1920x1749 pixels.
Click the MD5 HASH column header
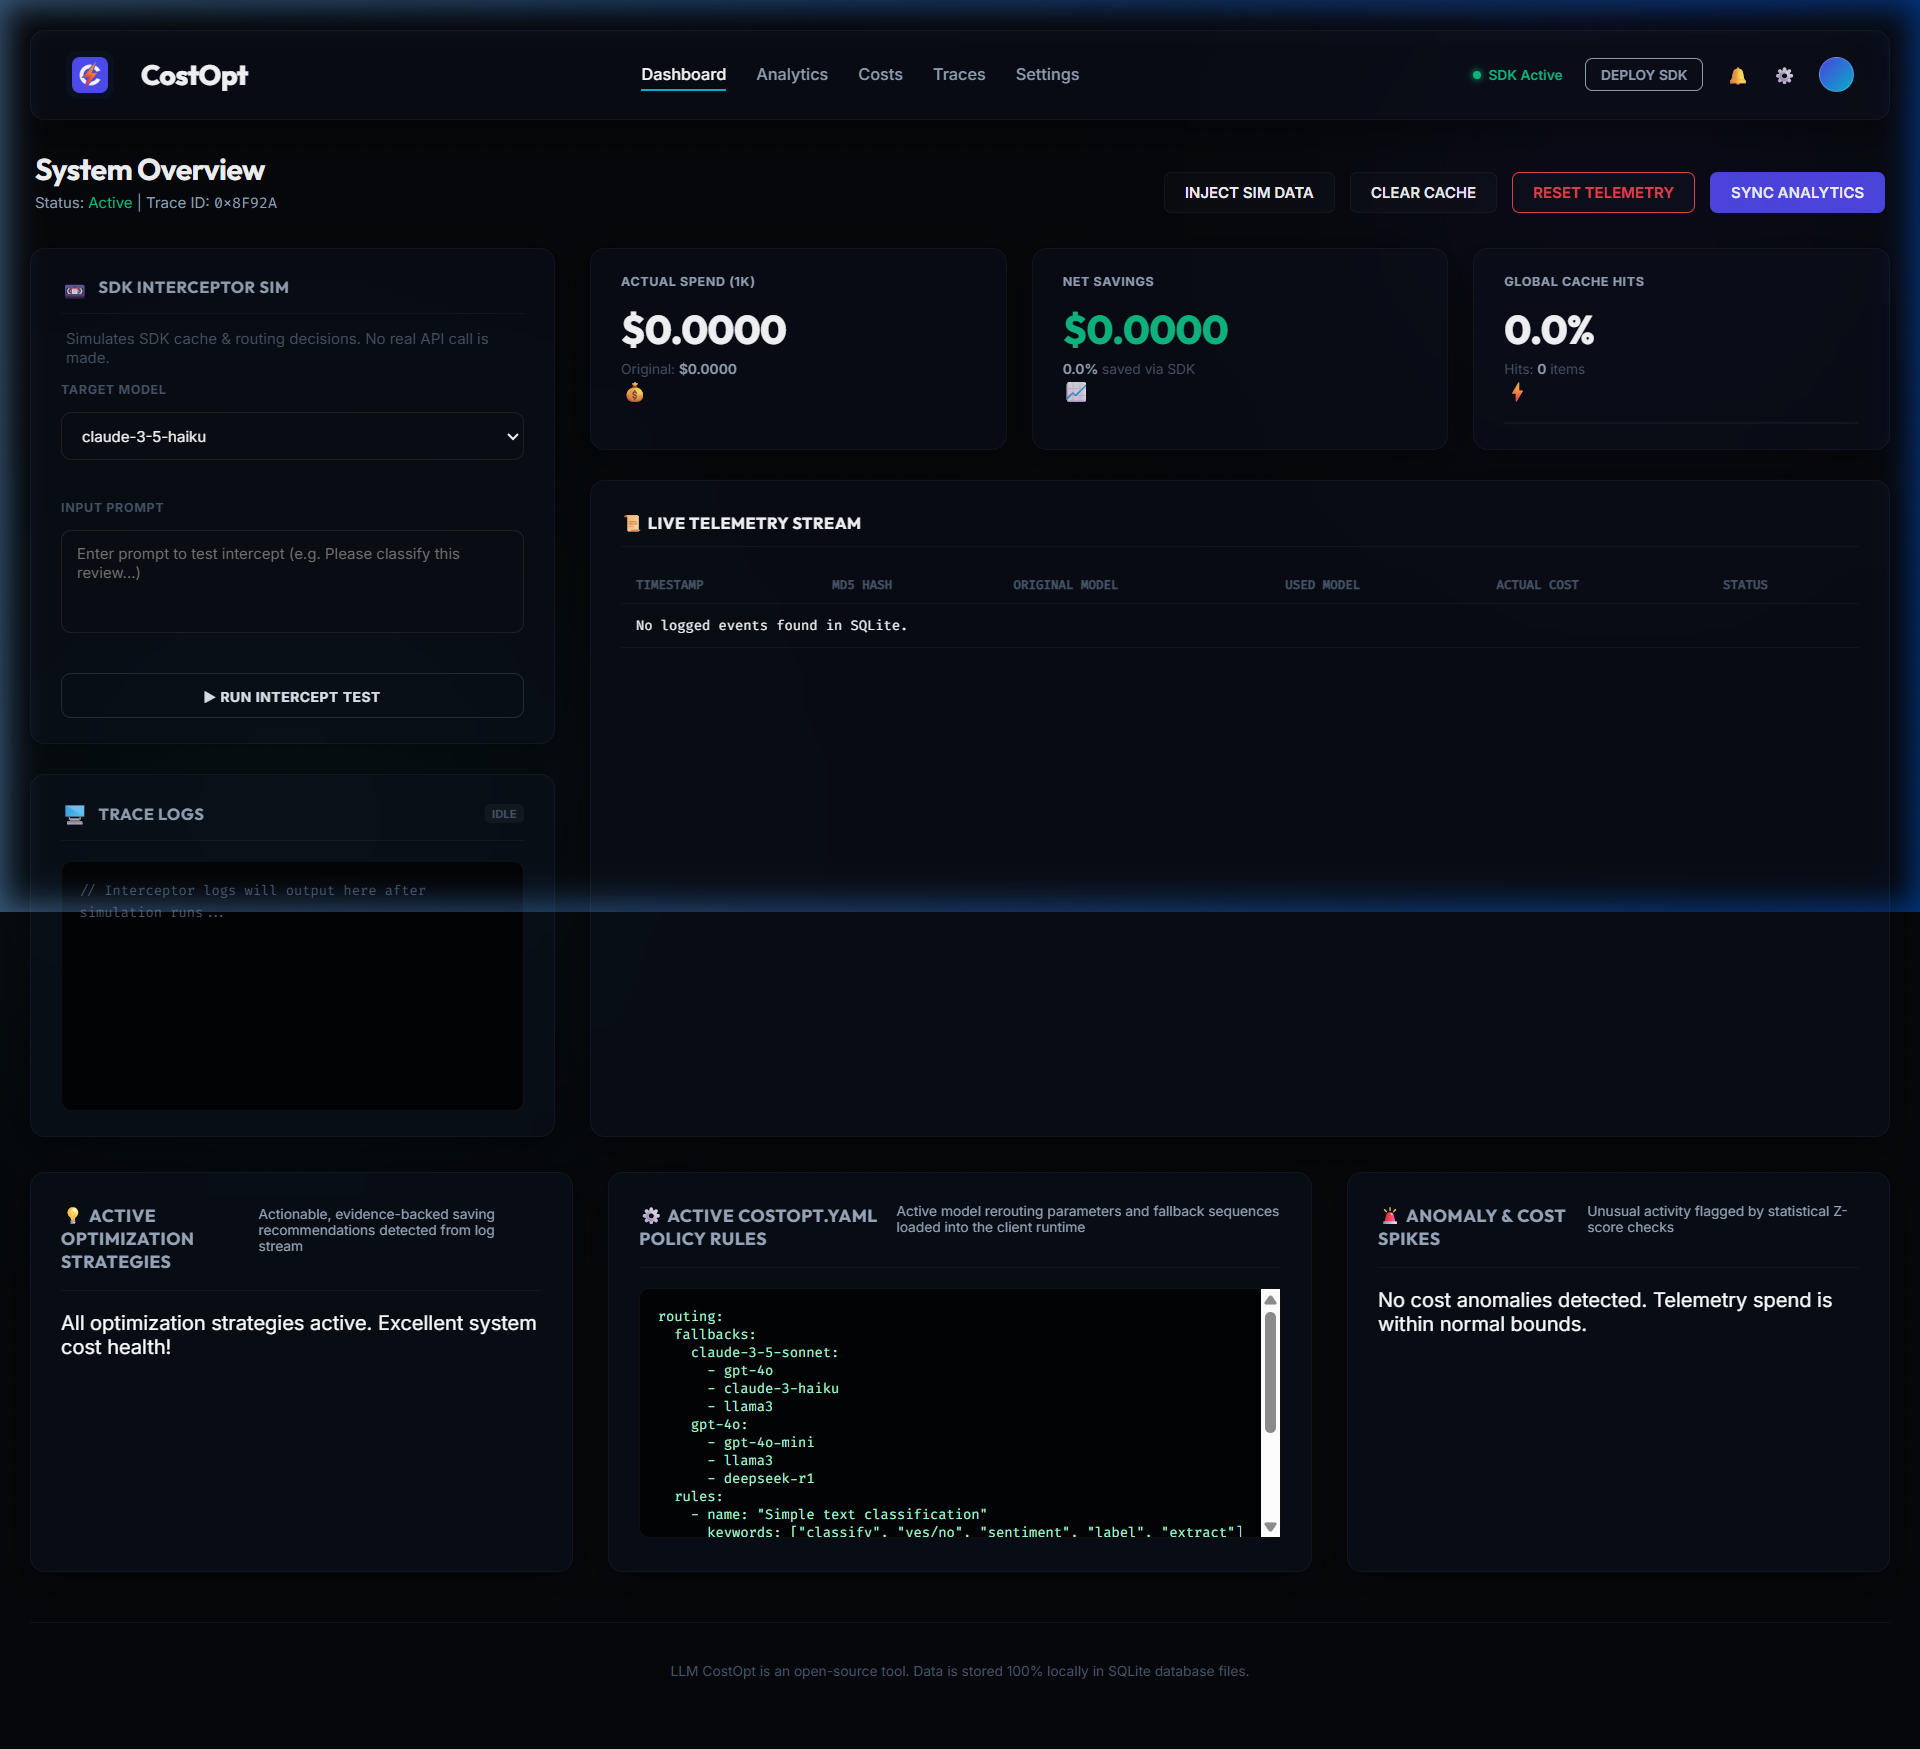pos(862,585)
